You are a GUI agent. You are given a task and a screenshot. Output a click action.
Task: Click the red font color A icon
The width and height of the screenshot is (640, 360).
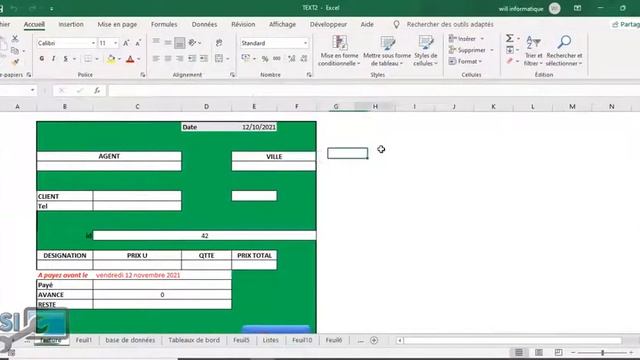coord(130,59)
